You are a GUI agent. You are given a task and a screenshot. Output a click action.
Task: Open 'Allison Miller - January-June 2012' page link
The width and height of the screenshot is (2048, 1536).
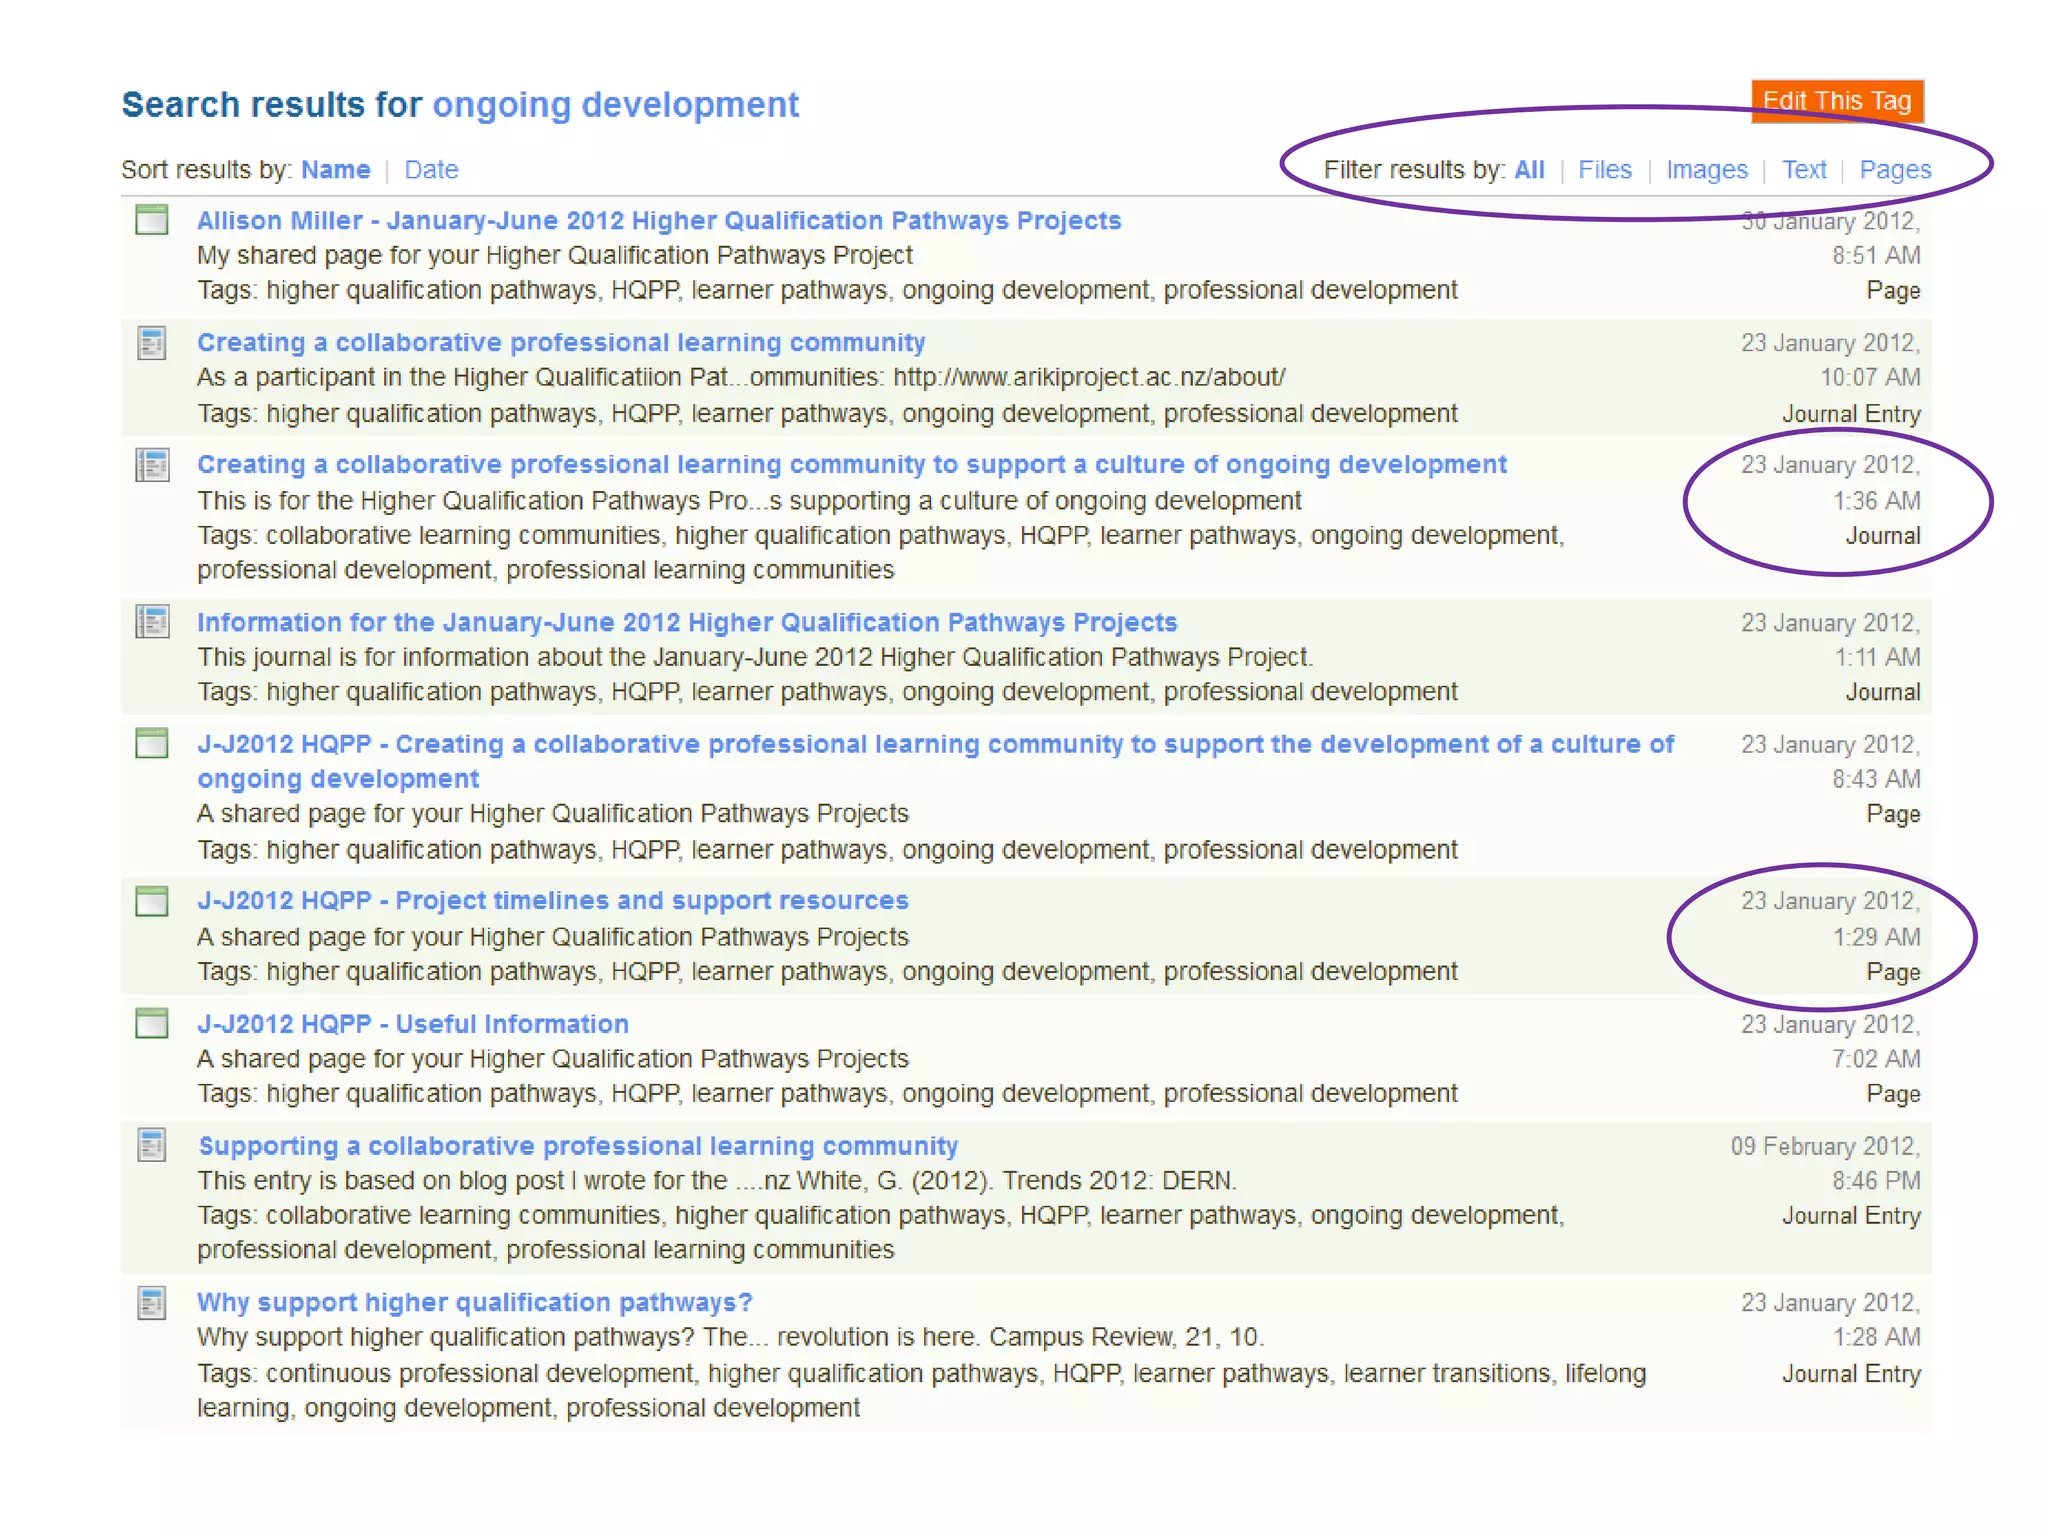click(658, 221)
